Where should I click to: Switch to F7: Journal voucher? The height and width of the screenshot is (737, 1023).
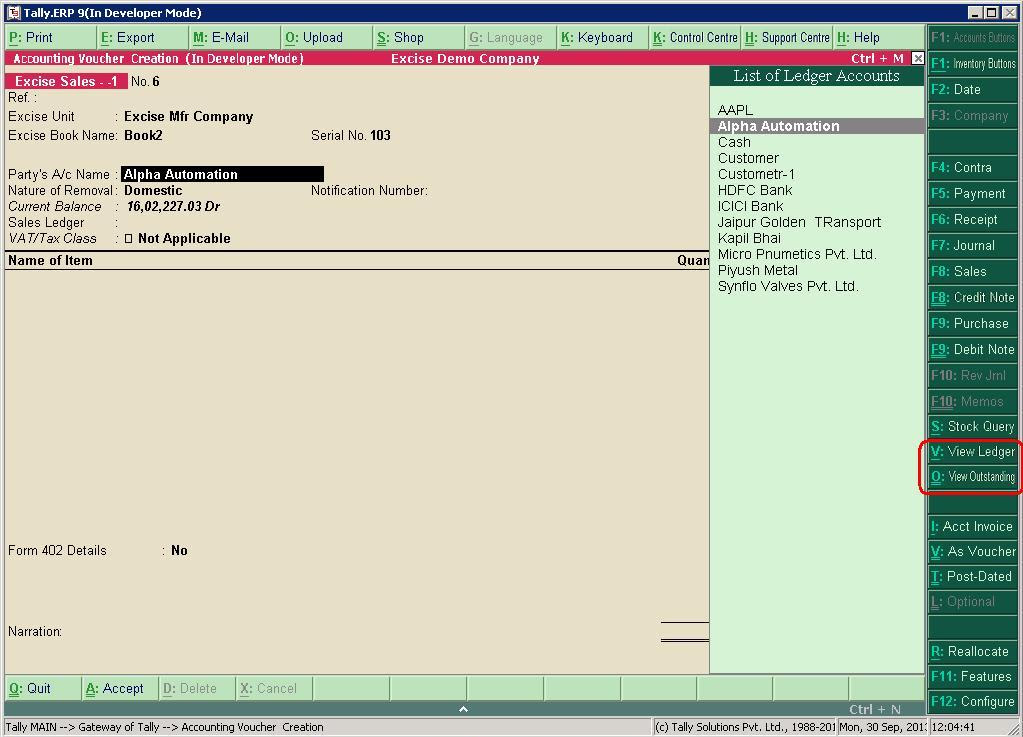972,246
